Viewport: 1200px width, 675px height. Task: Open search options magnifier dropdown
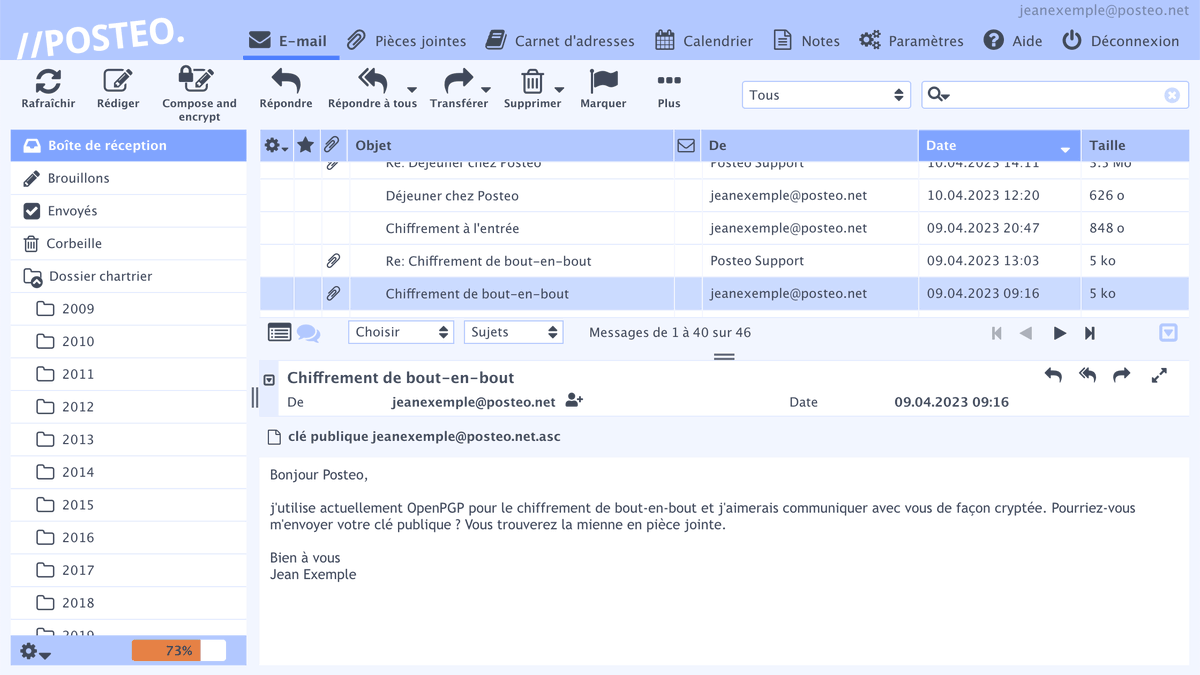tap(938, 95)
